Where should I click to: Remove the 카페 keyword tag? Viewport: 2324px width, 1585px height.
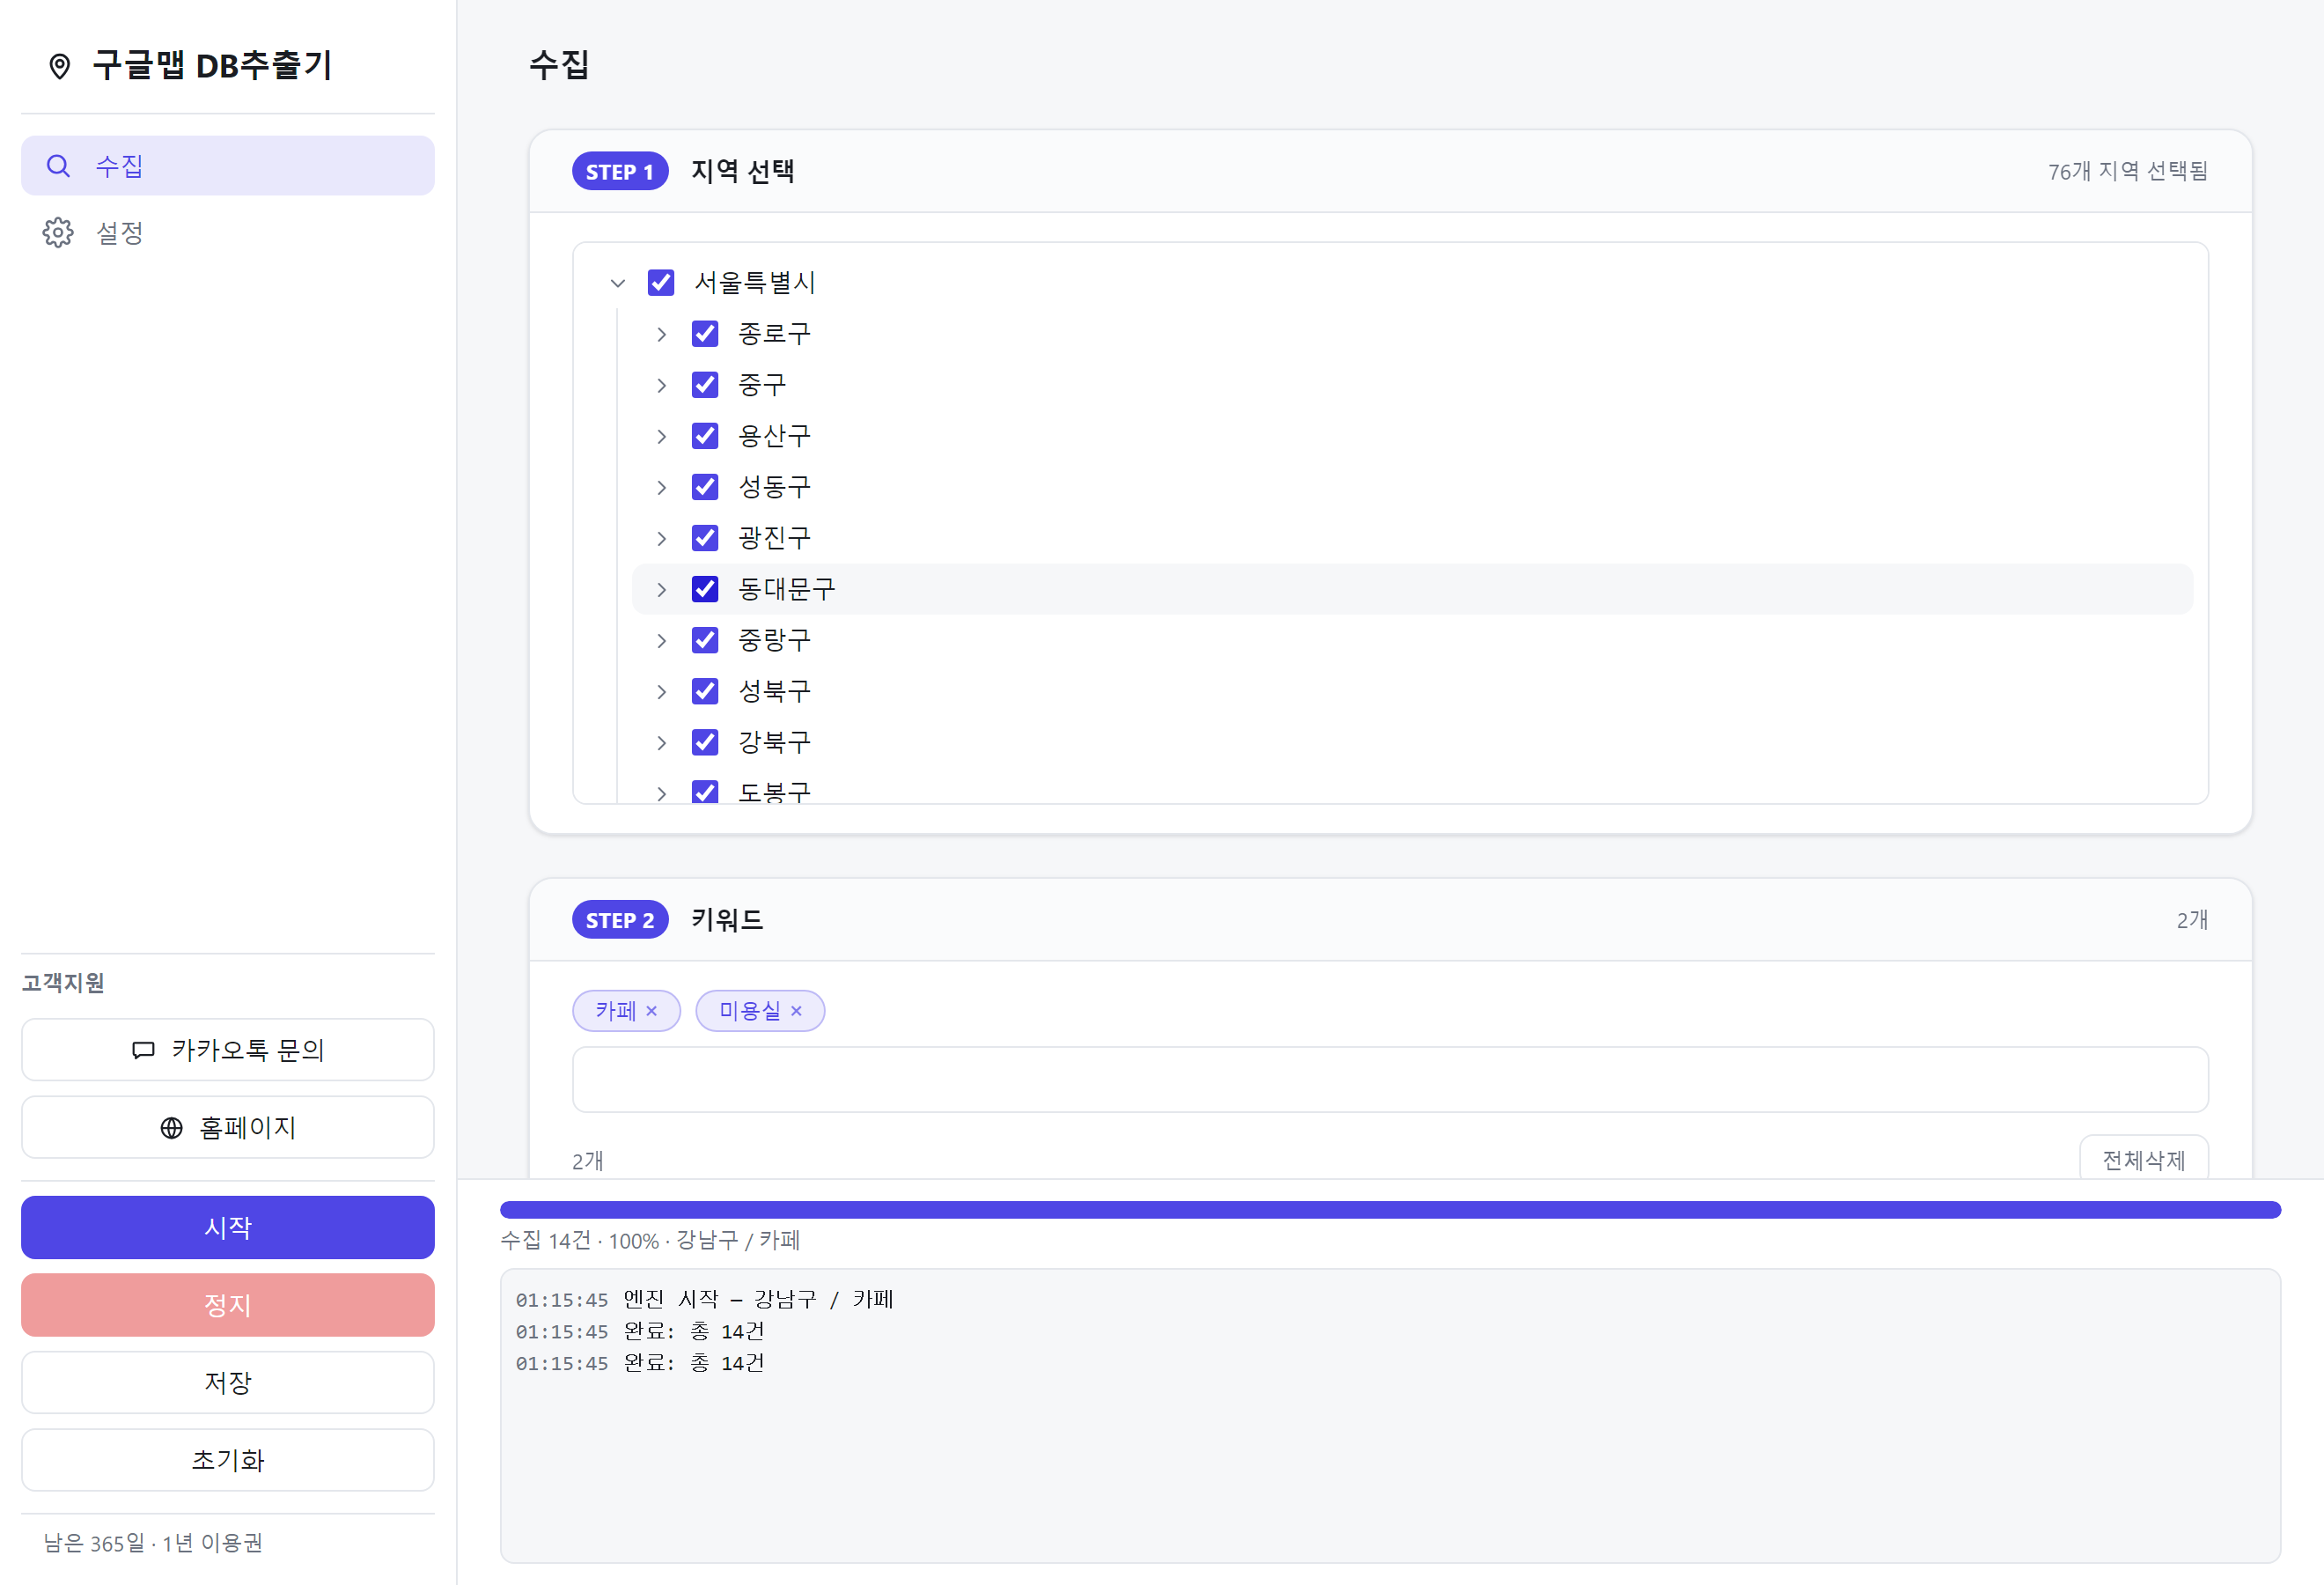[651, 1011]
